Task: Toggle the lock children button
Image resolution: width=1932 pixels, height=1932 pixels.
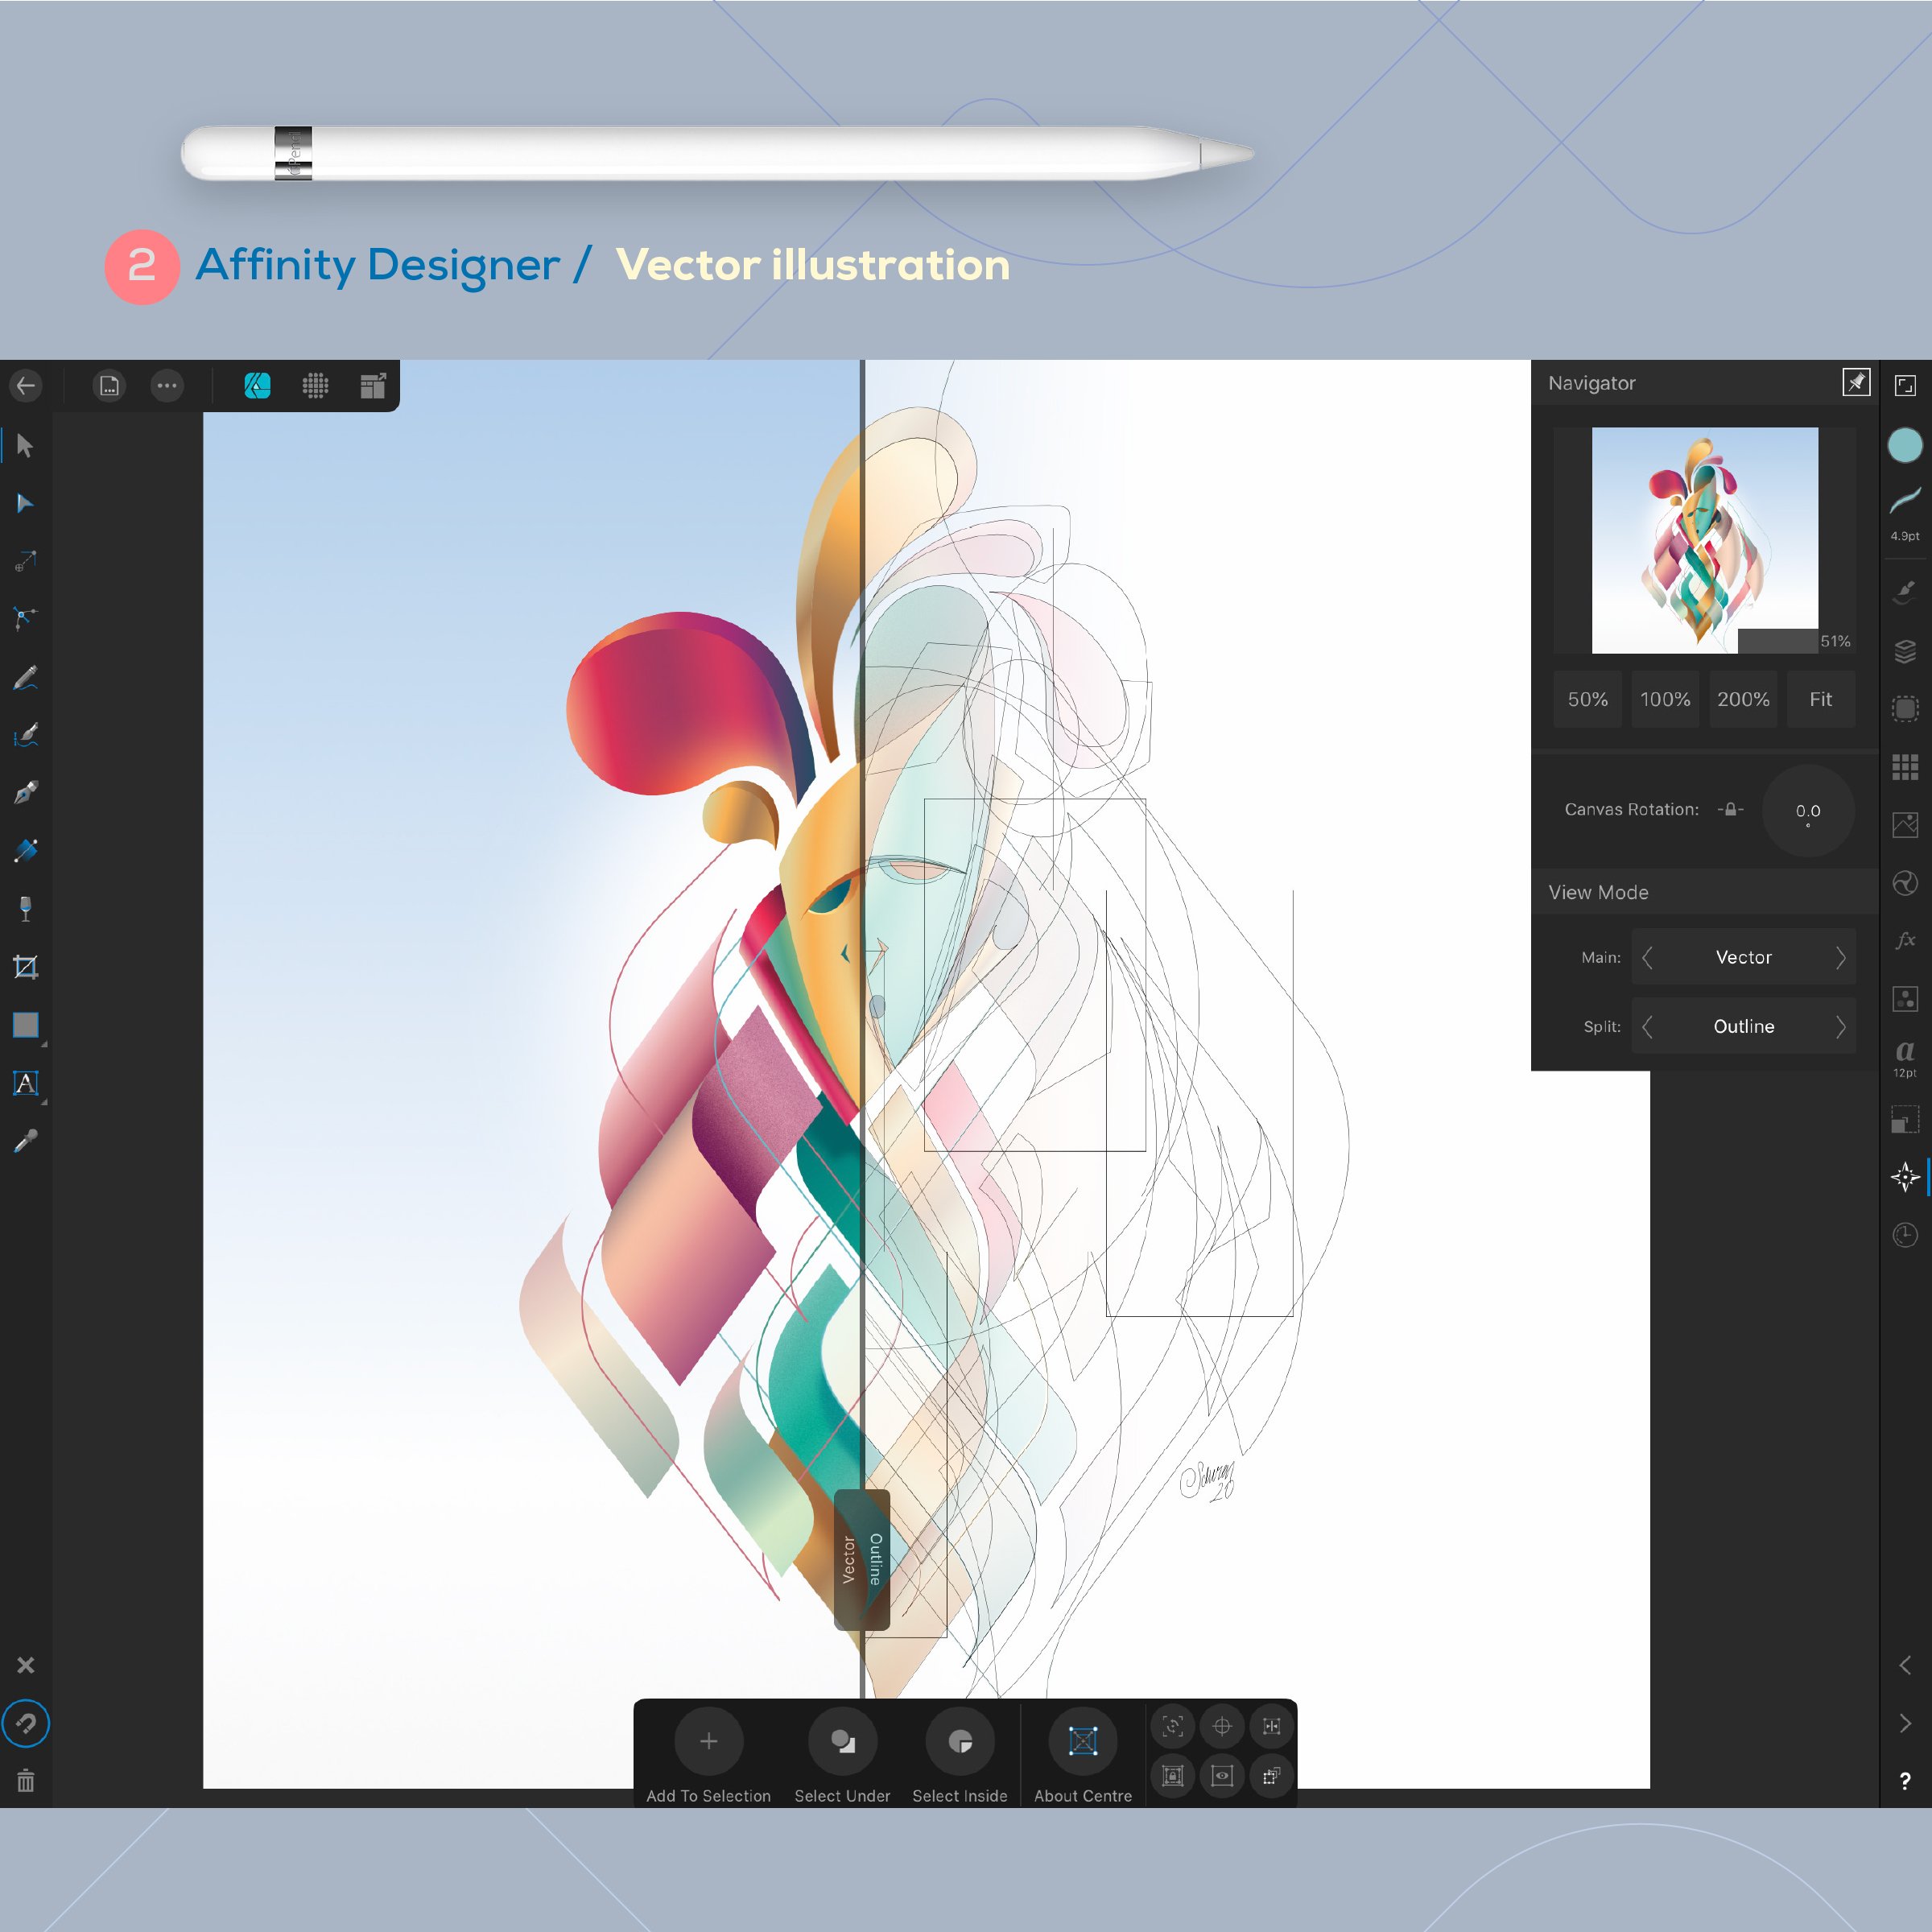Action: click(1173, 1776)
